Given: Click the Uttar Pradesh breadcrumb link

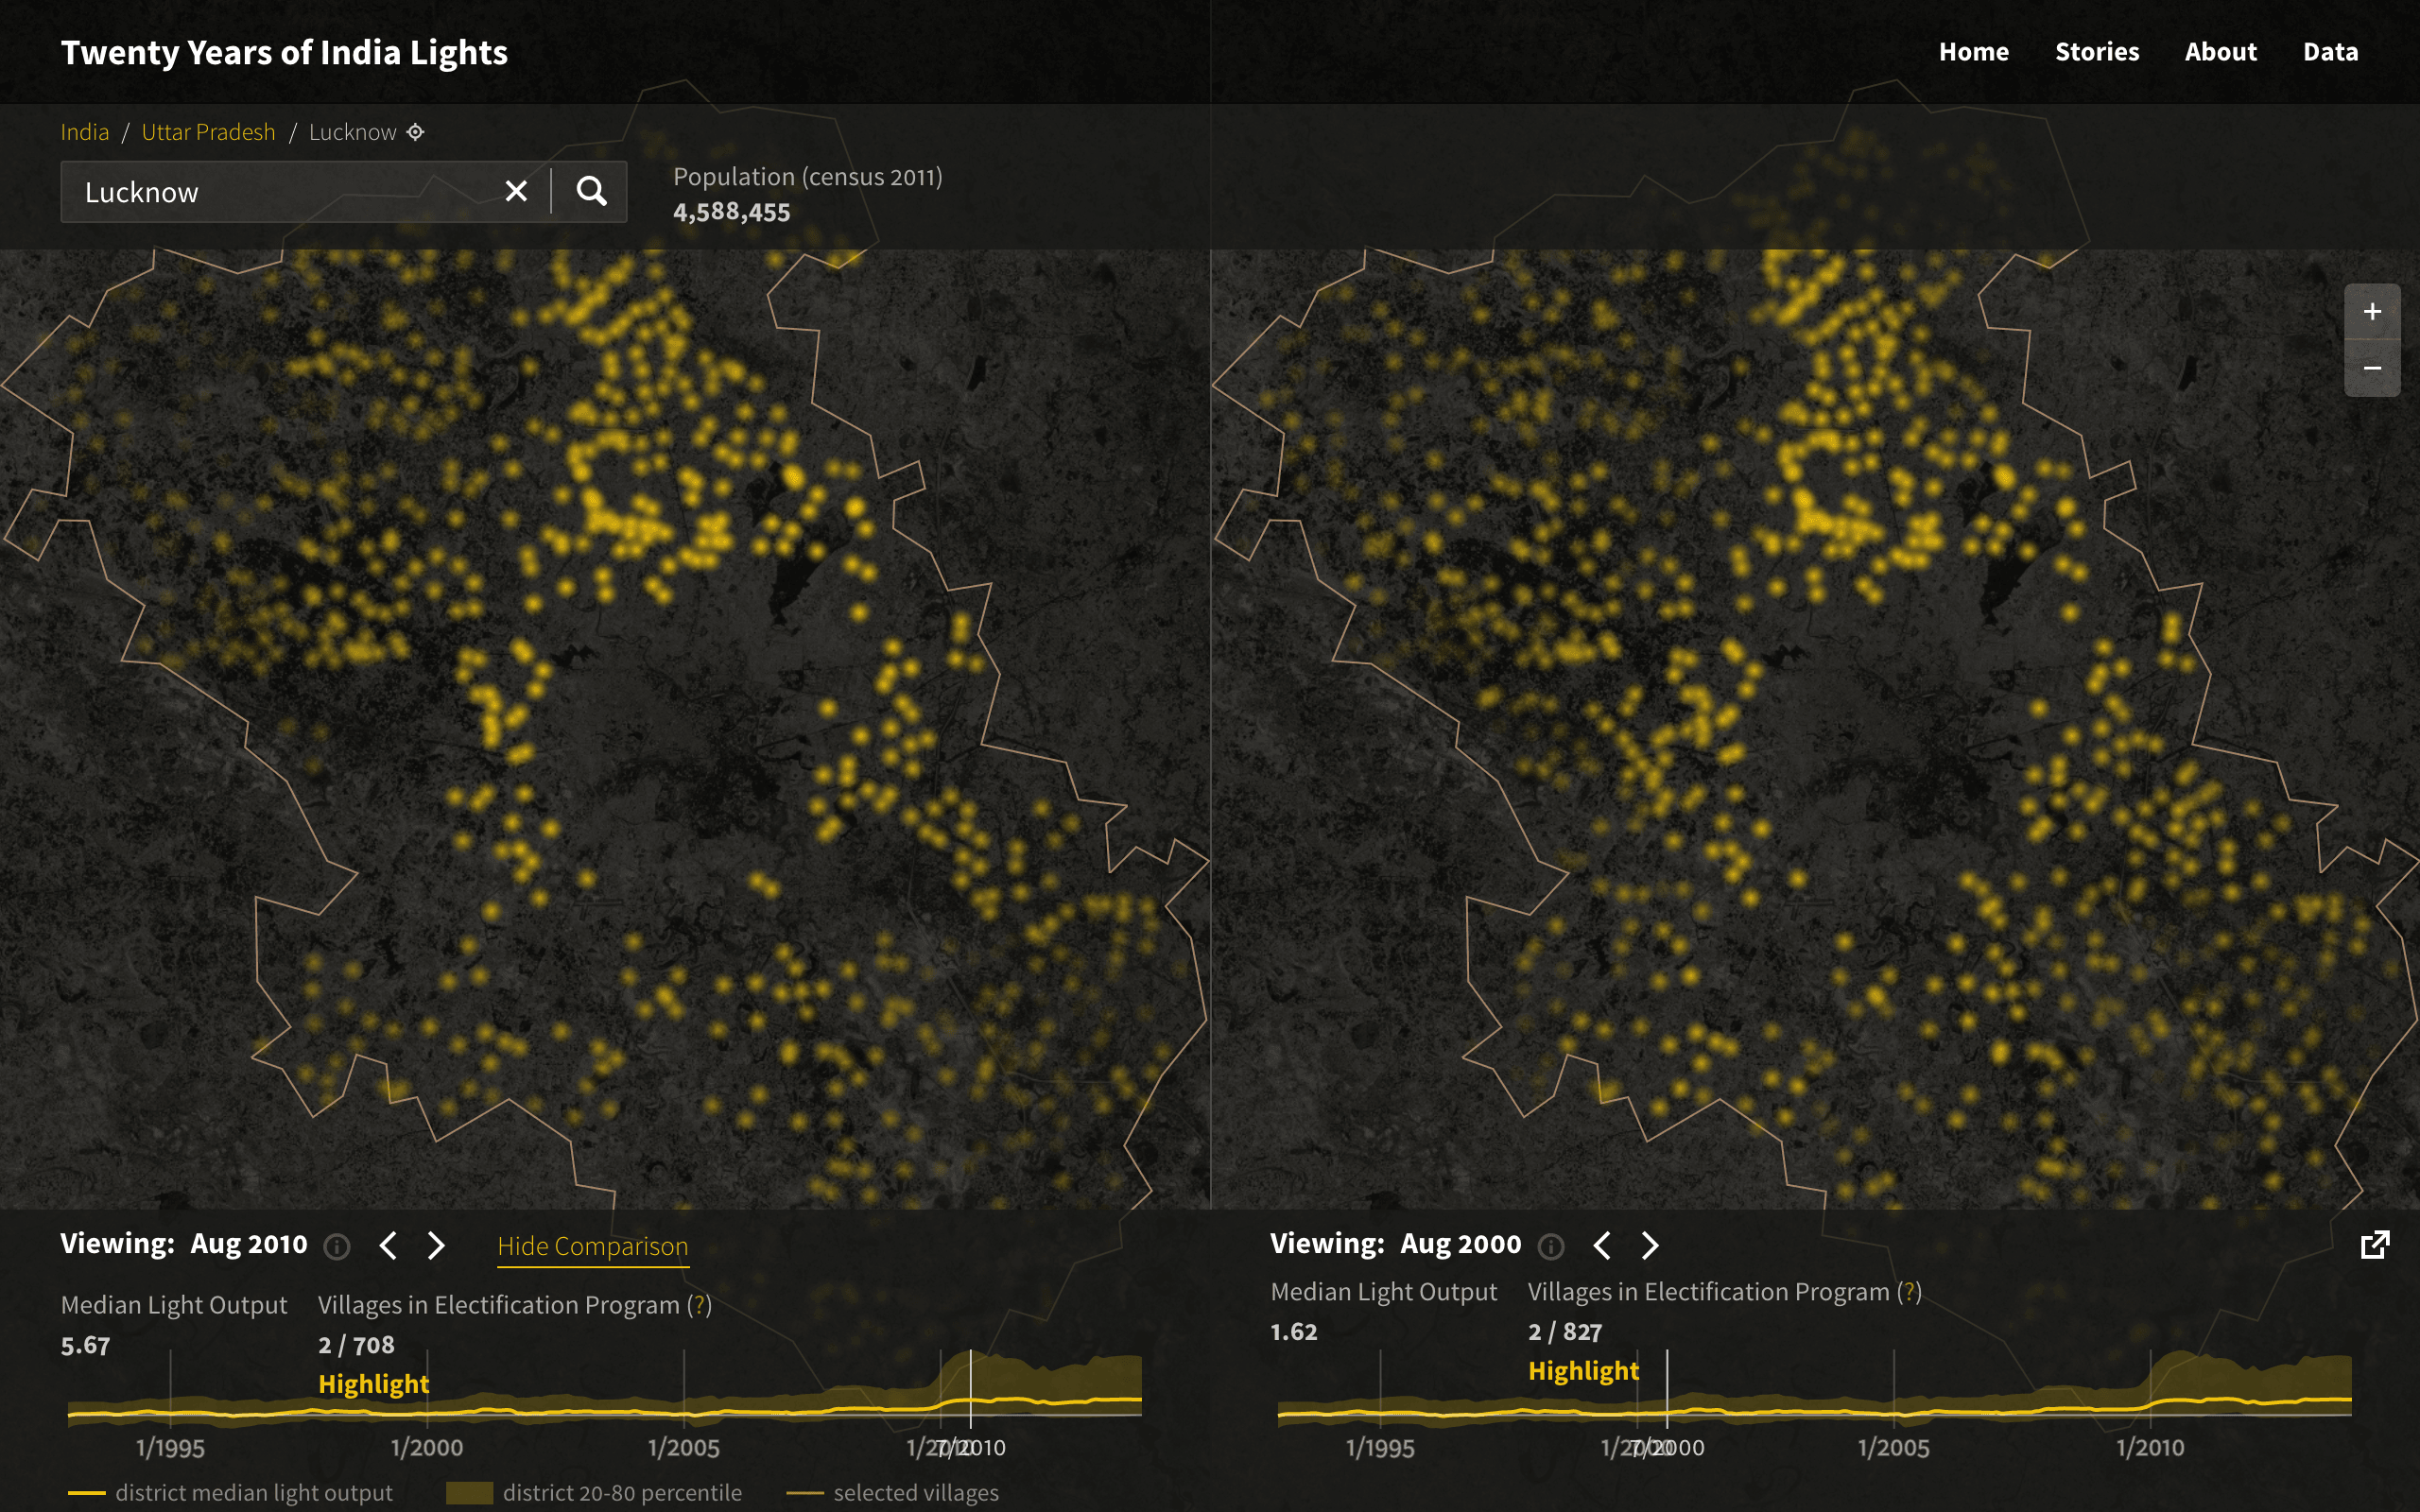Looking at the screenshot, I should click(211, 130).
